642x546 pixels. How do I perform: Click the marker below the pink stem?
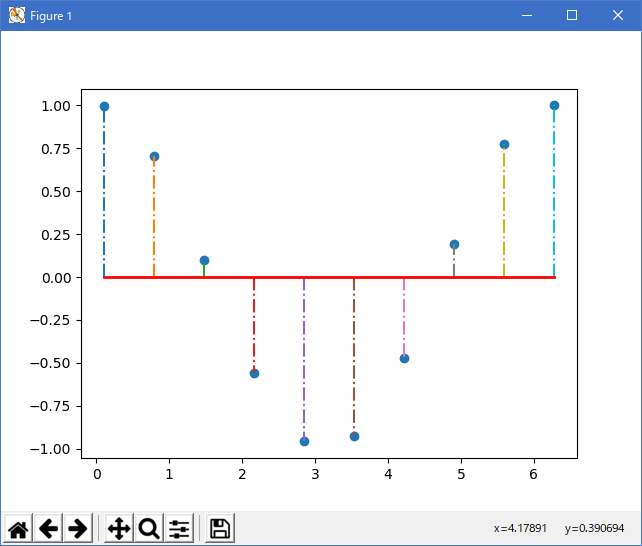pyautogui.click(x=405, y=359)
